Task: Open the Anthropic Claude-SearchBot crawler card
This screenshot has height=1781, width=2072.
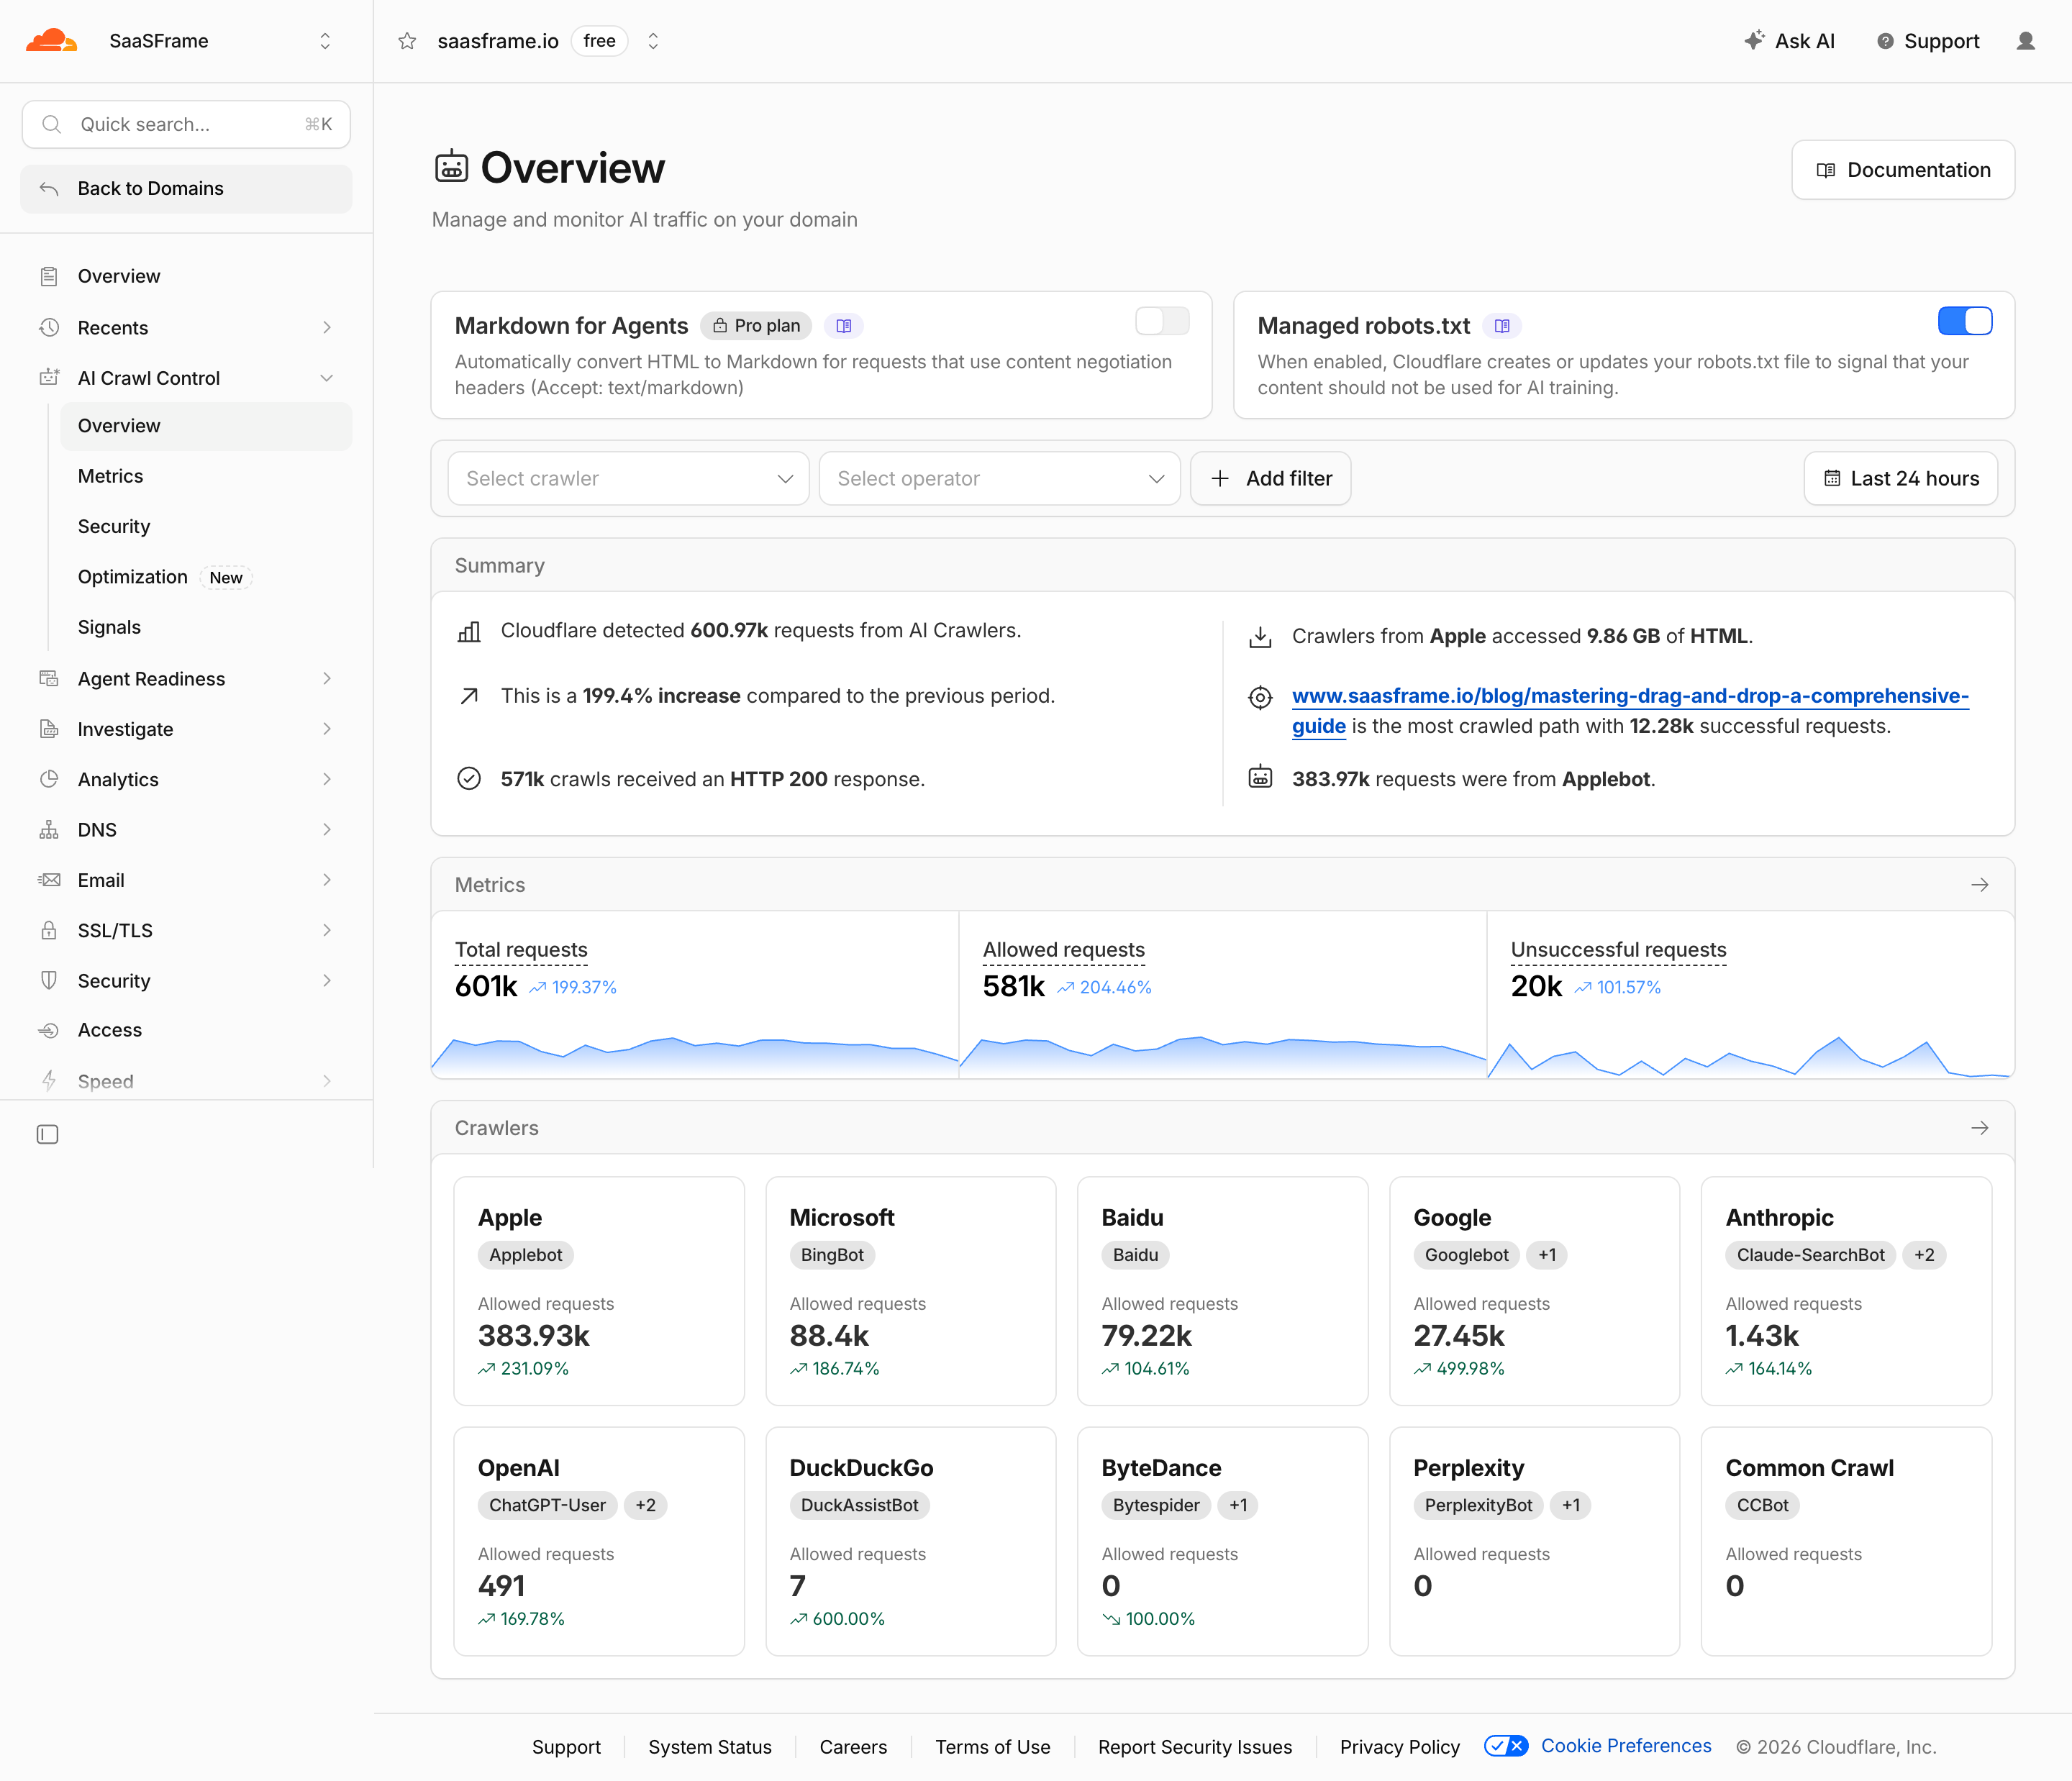Action: (1846, 1290)
